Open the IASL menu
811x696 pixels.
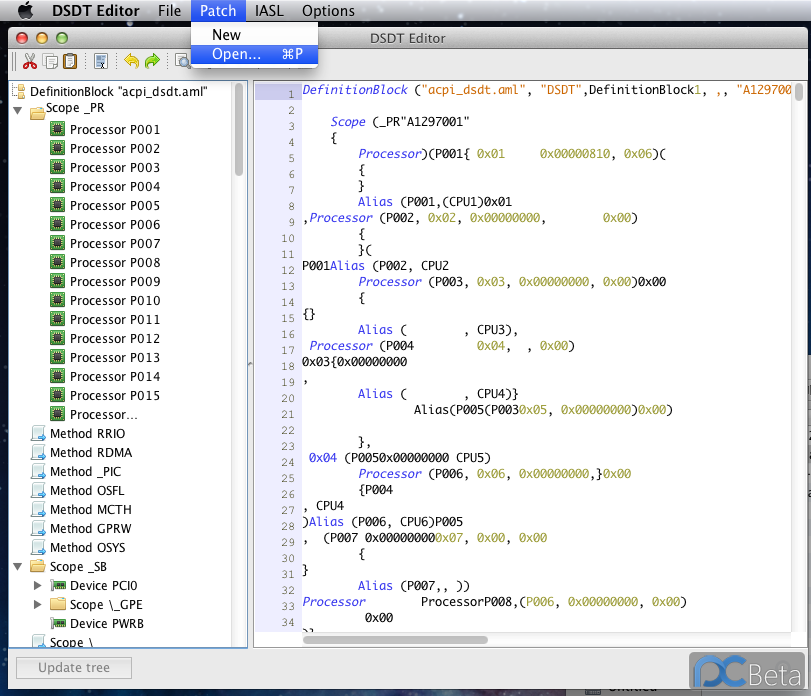click(x=268, y=11)
